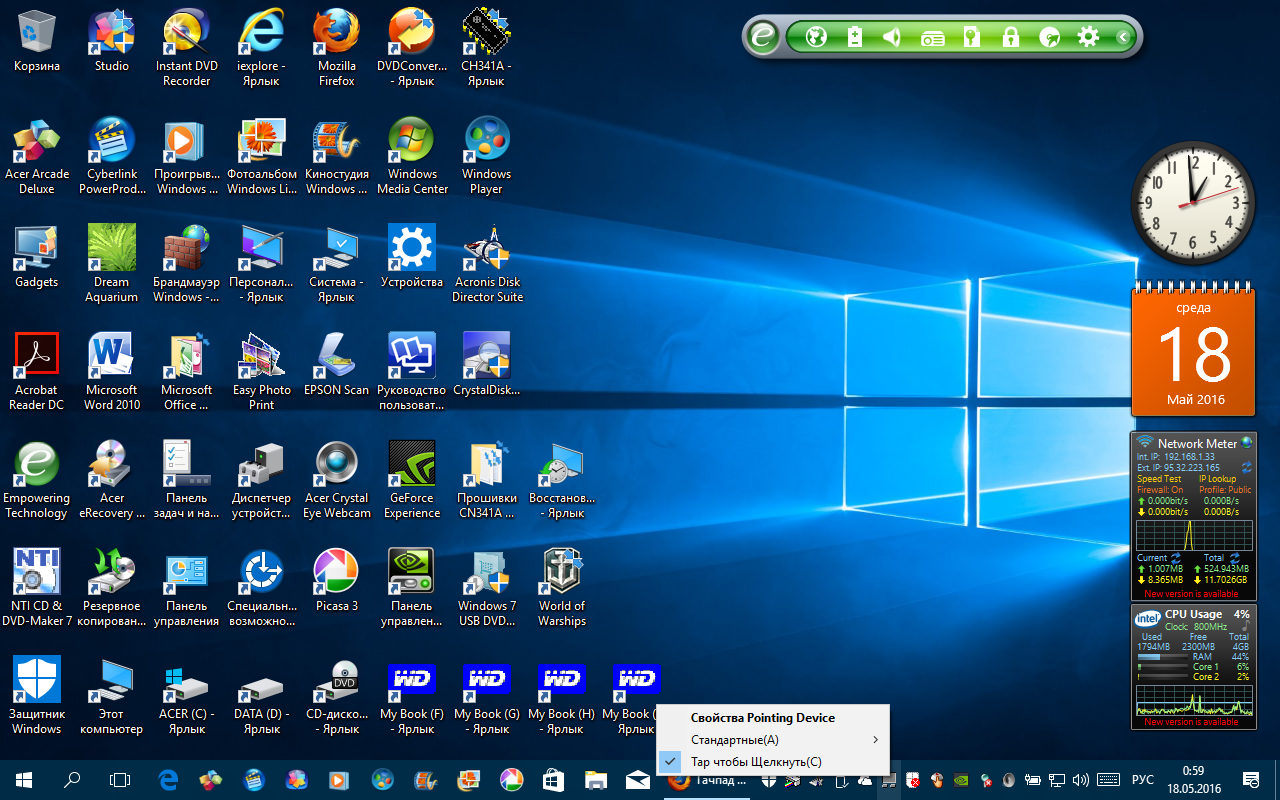Open File Explorer from the taskbar
The image size is (1280, 800).
pos(596,780)
